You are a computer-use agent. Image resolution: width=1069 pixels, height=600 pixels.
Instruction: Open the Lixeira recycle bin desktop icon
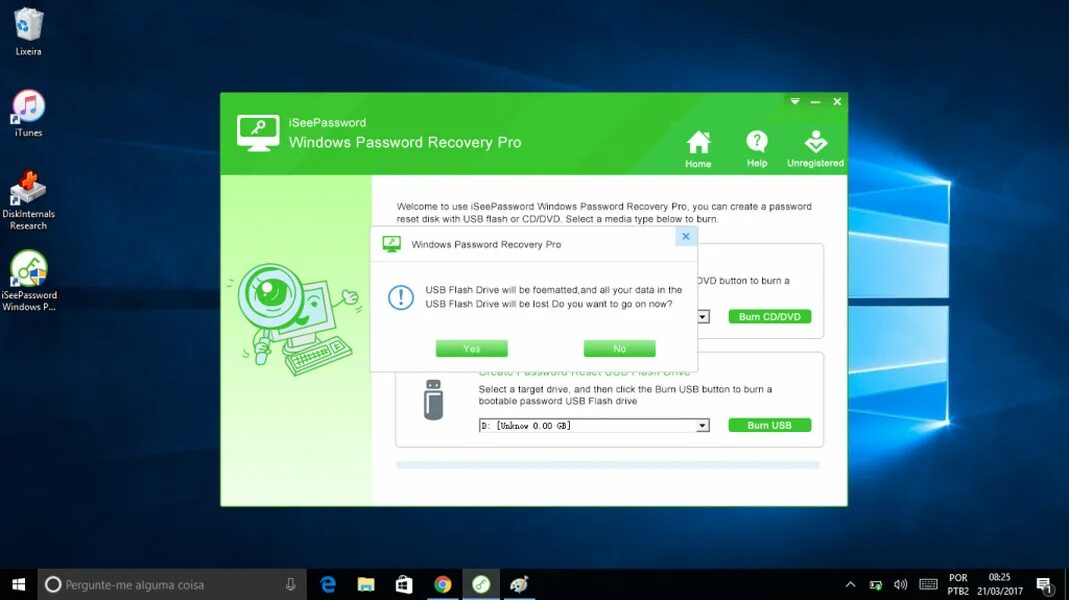(x=28, y=31)
